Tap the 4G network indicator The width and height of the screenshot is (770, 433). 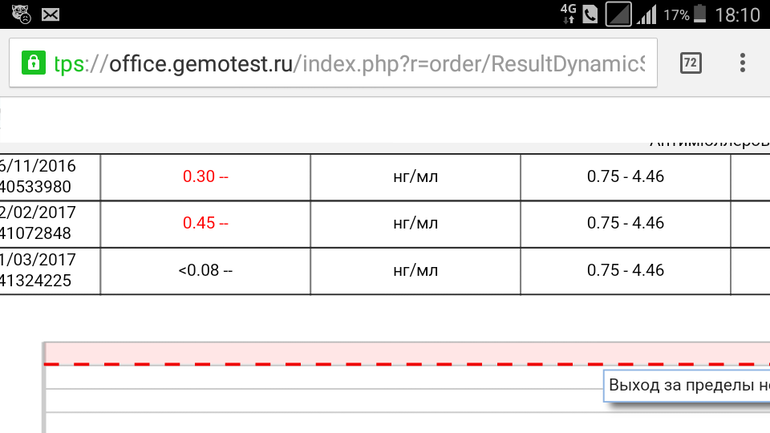coord(569,14)
